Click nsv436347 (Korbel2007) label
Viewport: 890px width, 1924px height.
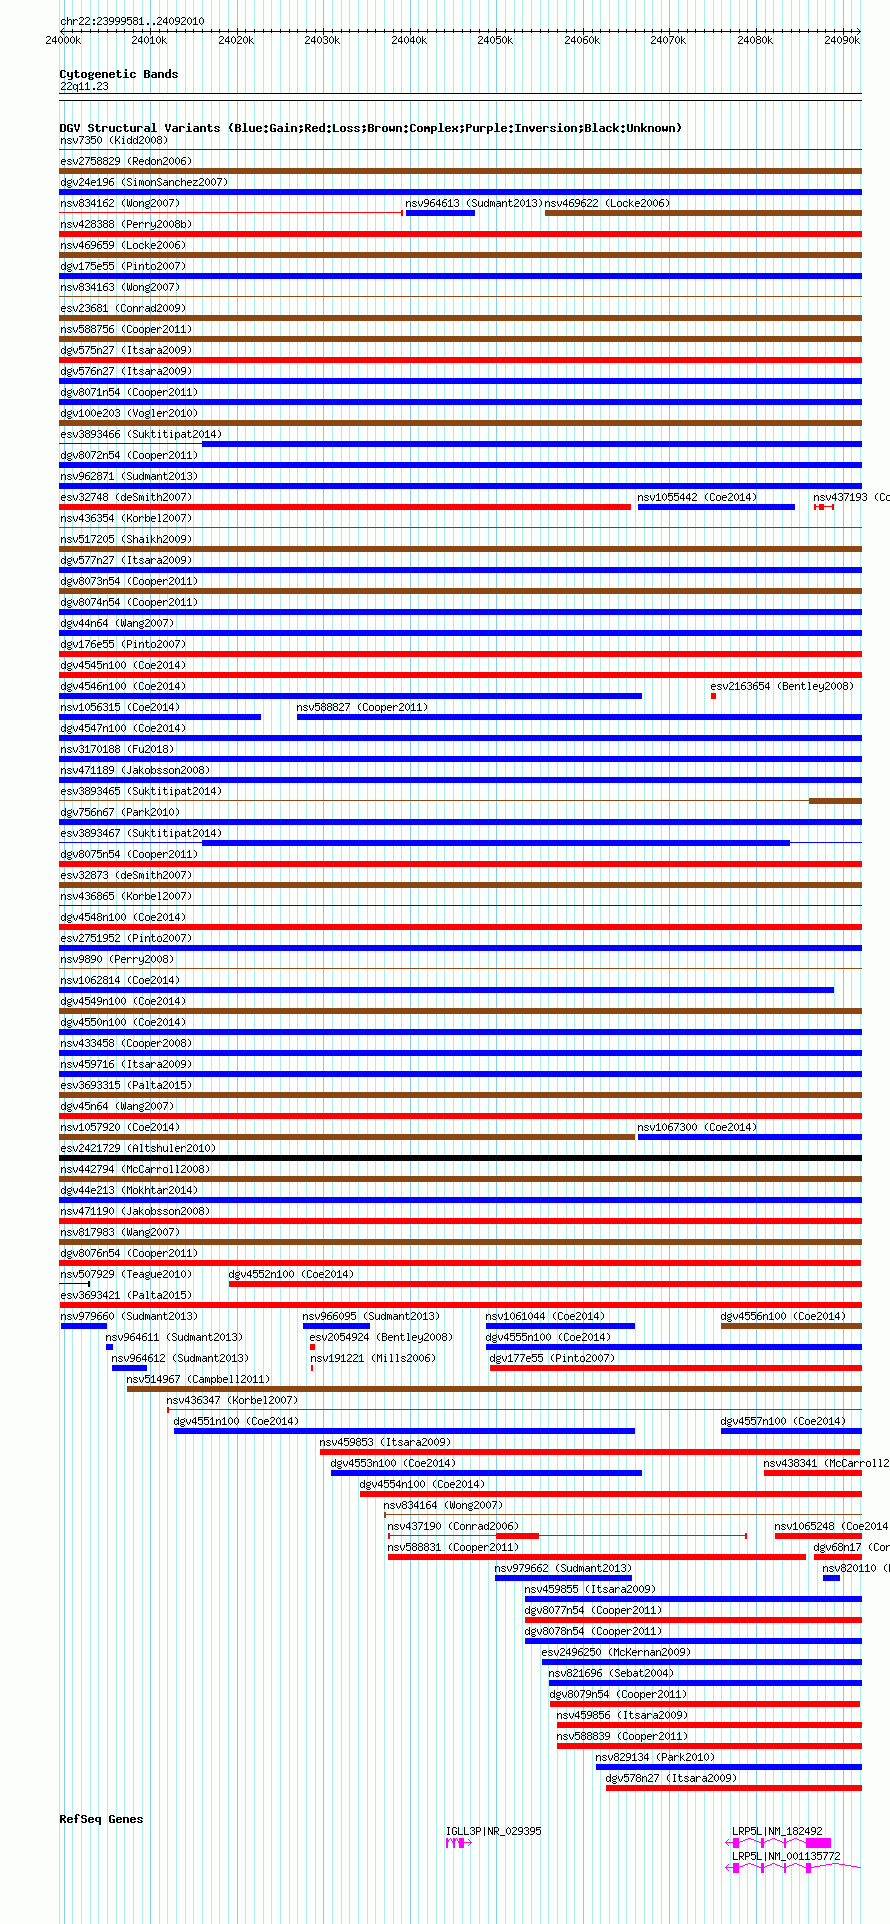pyautogui.click(x=232, y=1400)
